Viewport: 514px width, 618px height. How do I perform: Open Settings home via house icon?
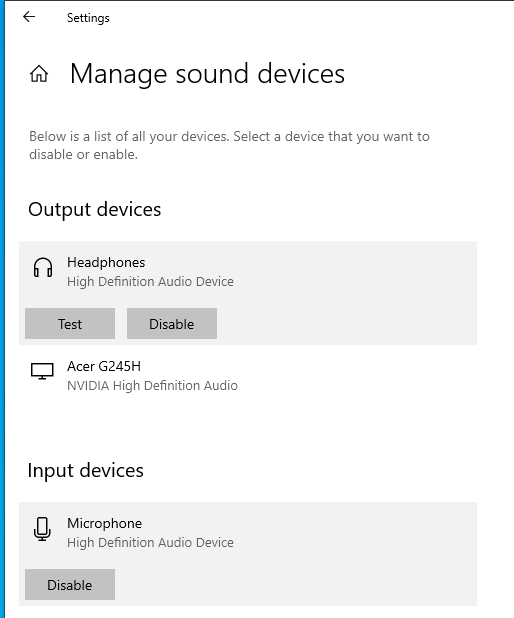click(39, 74)
